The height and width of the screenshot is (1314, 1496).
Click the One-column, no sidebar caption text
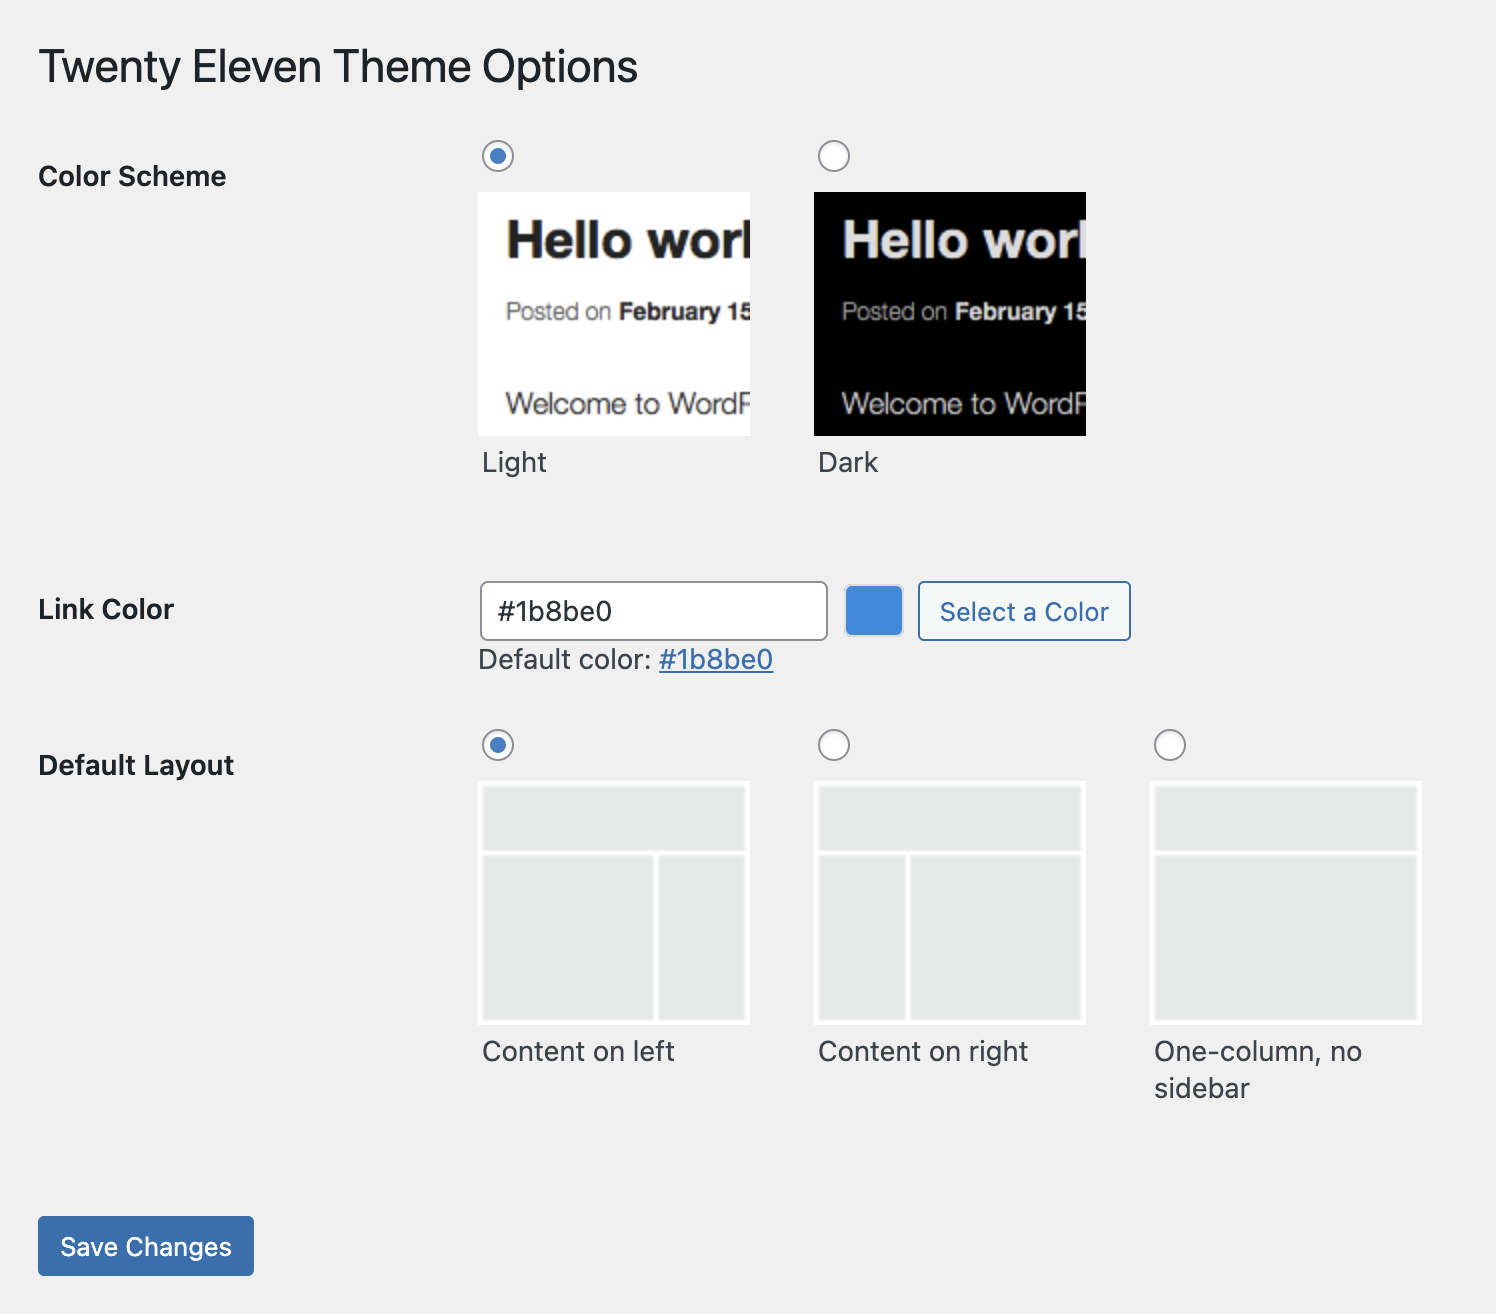(x=1258, y=1069)
